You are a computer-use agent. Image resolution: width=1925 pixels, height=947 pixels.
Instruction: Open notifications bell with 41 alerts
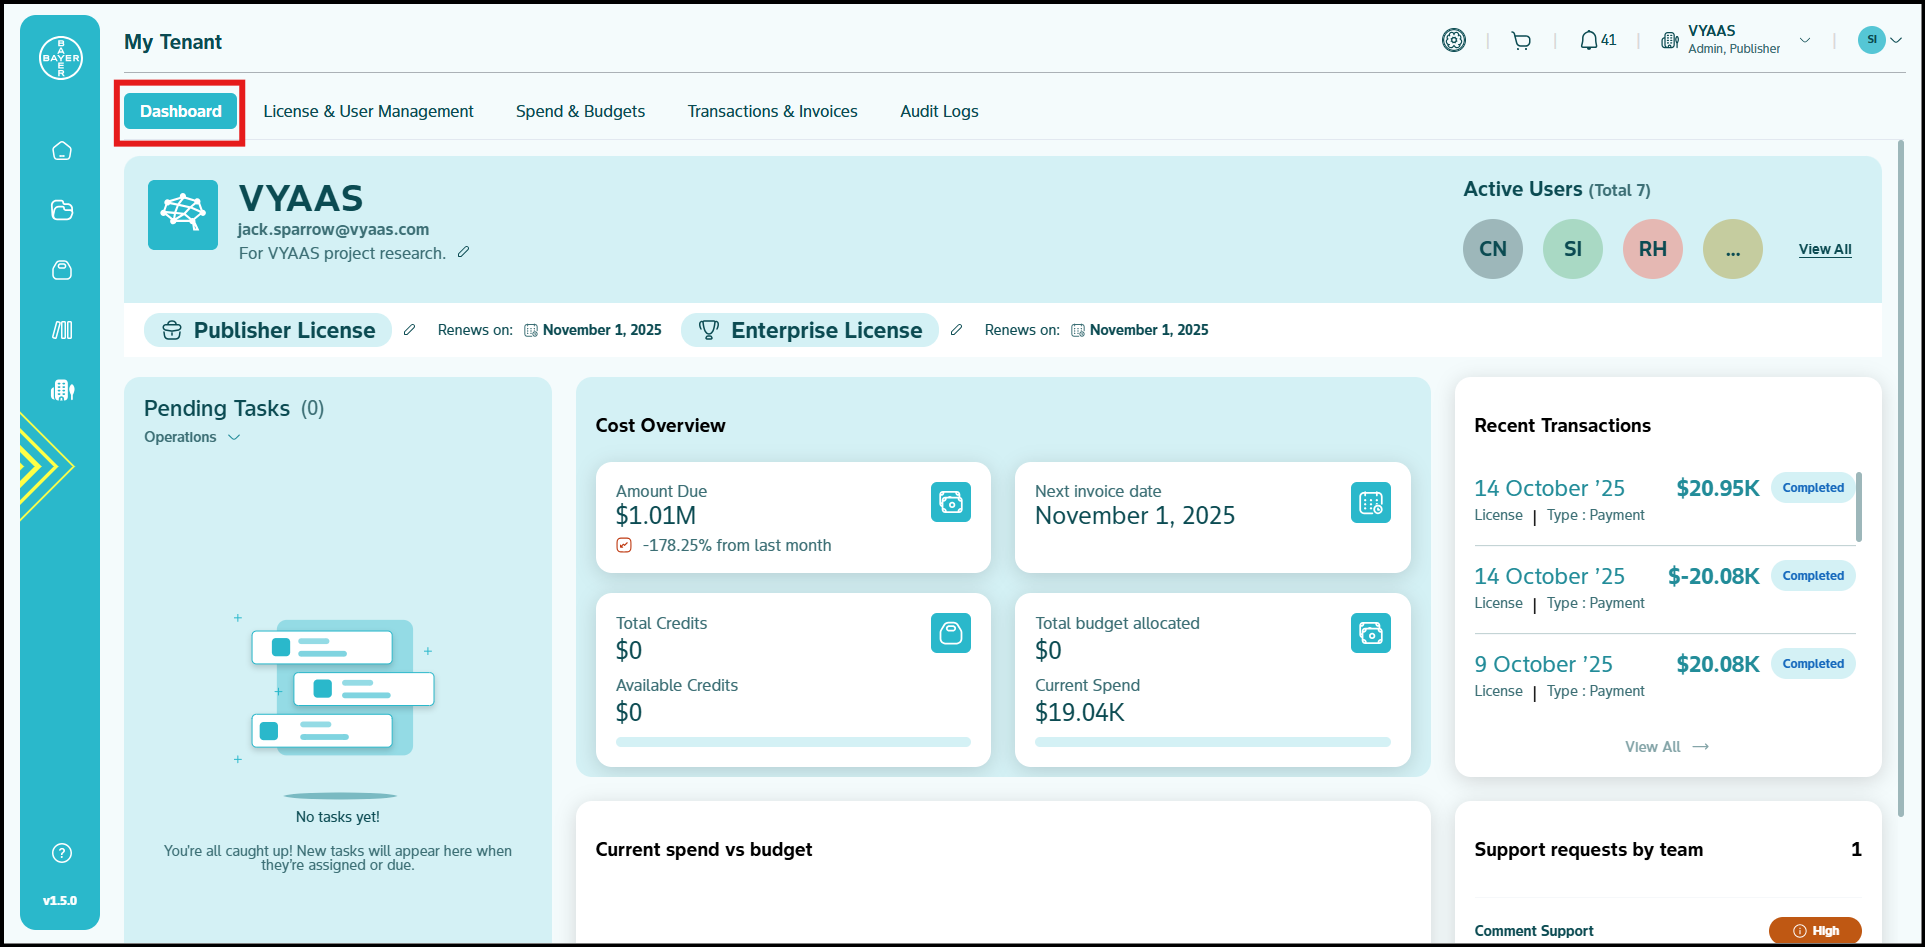click(1597, 41)
